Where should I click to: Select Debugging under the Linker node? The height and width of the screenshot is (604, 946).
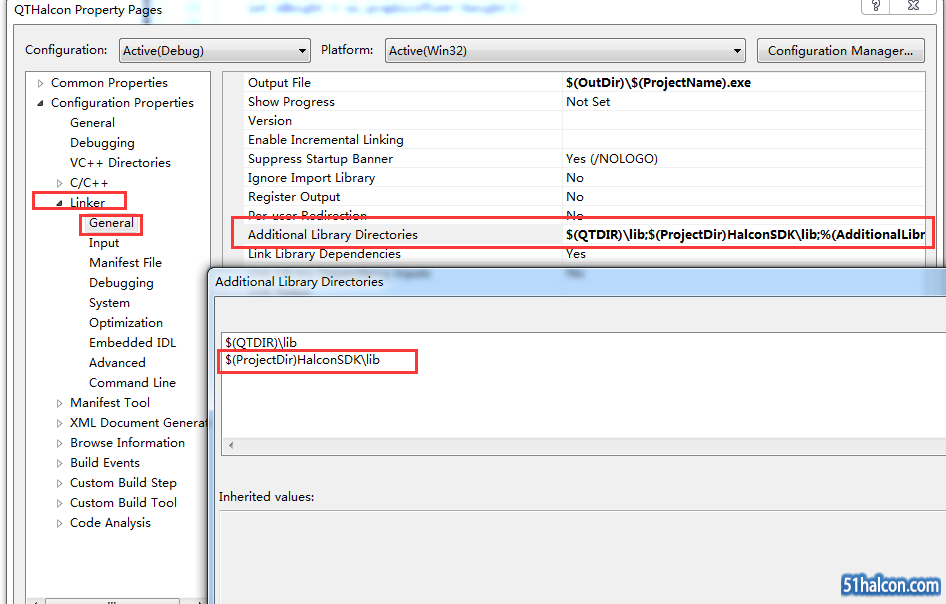(121, 283)
